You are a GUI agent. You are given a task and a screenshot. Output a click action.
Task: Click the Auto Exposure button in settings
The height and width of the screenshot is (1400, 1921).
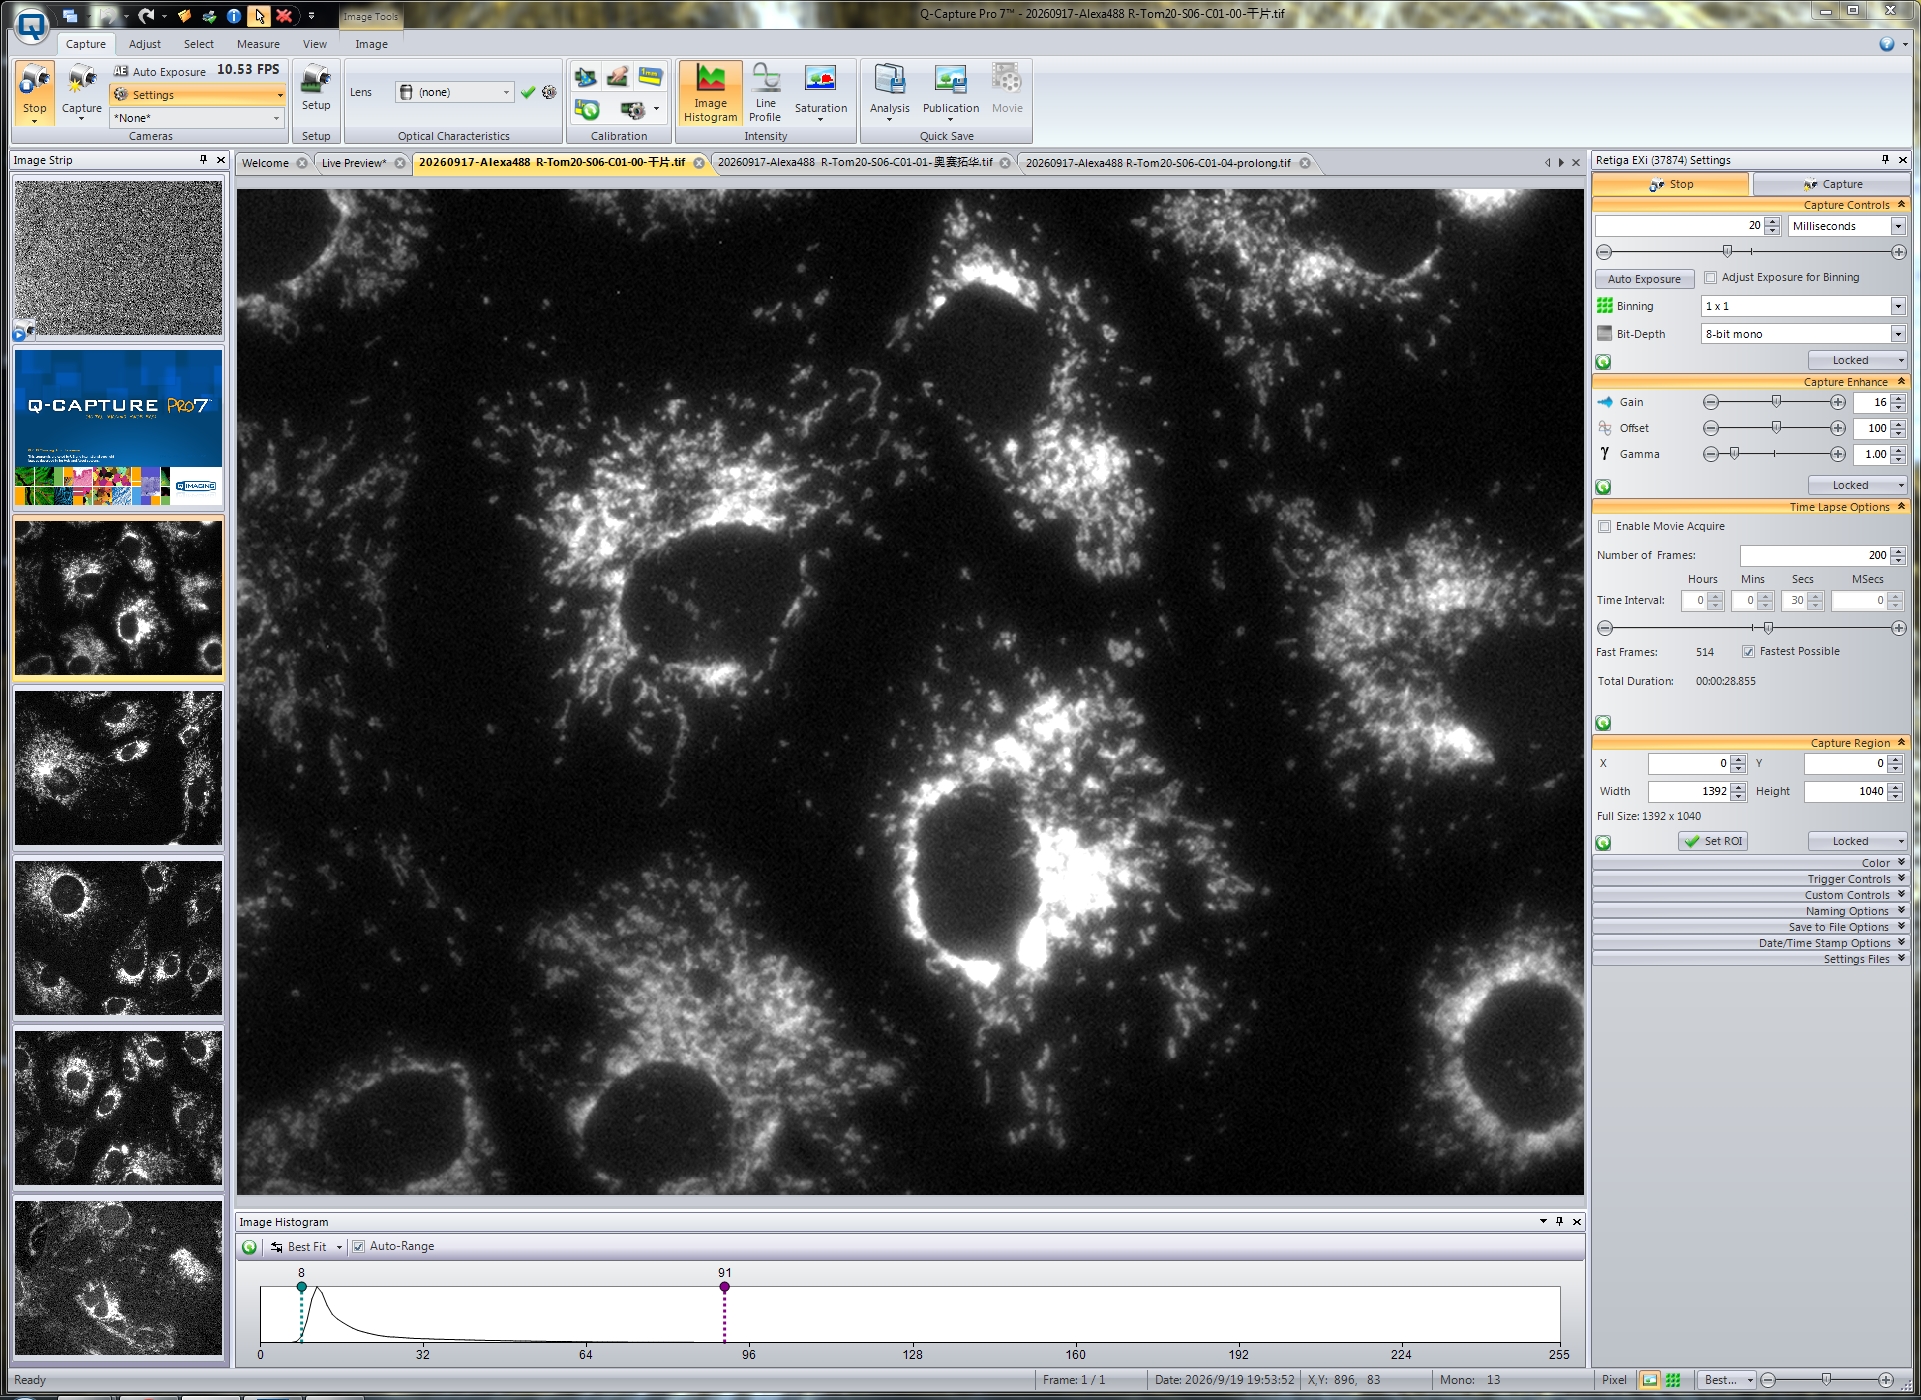(1644, 279)
